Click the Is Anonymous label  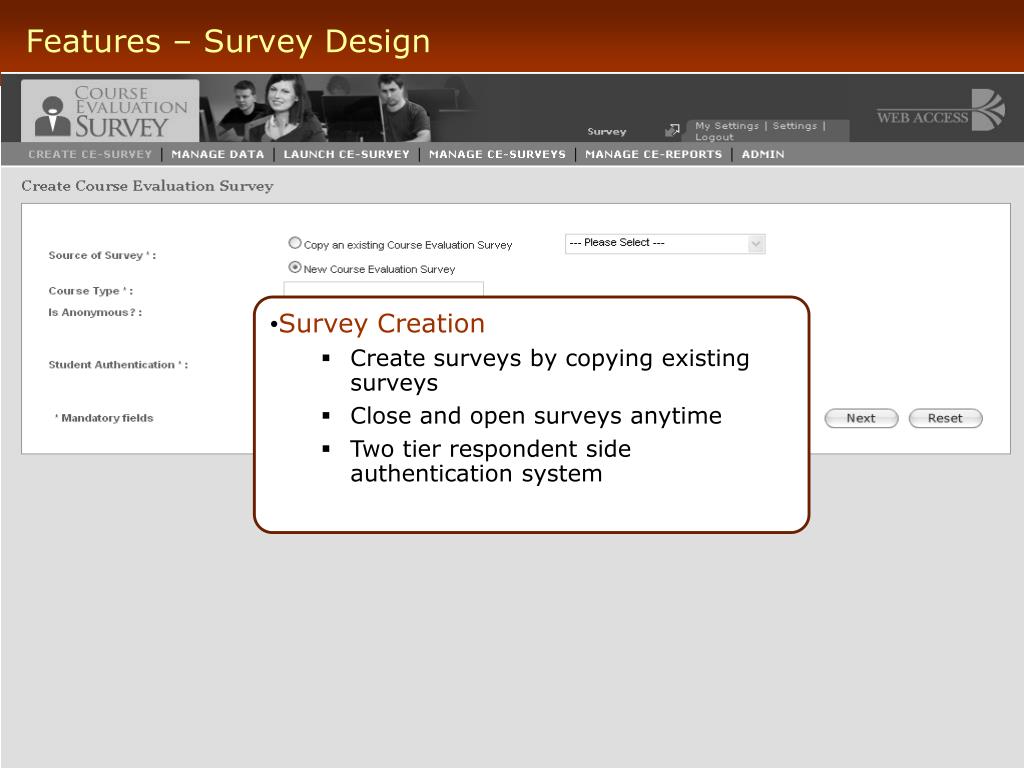(x=95, y=312)
